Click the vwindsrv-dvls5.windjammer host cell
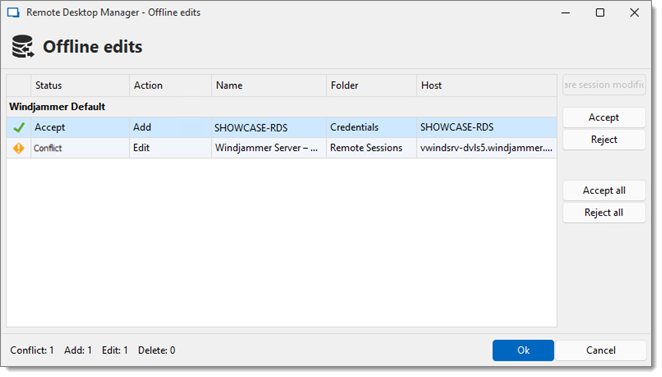Image resolution: width=662 pixels, height=377 pixels. 486,148
